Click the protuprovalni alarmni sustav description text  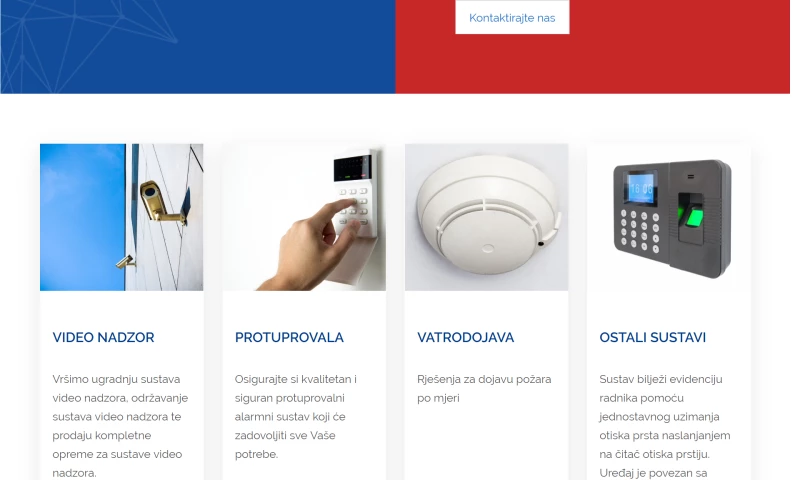[296, 417]
